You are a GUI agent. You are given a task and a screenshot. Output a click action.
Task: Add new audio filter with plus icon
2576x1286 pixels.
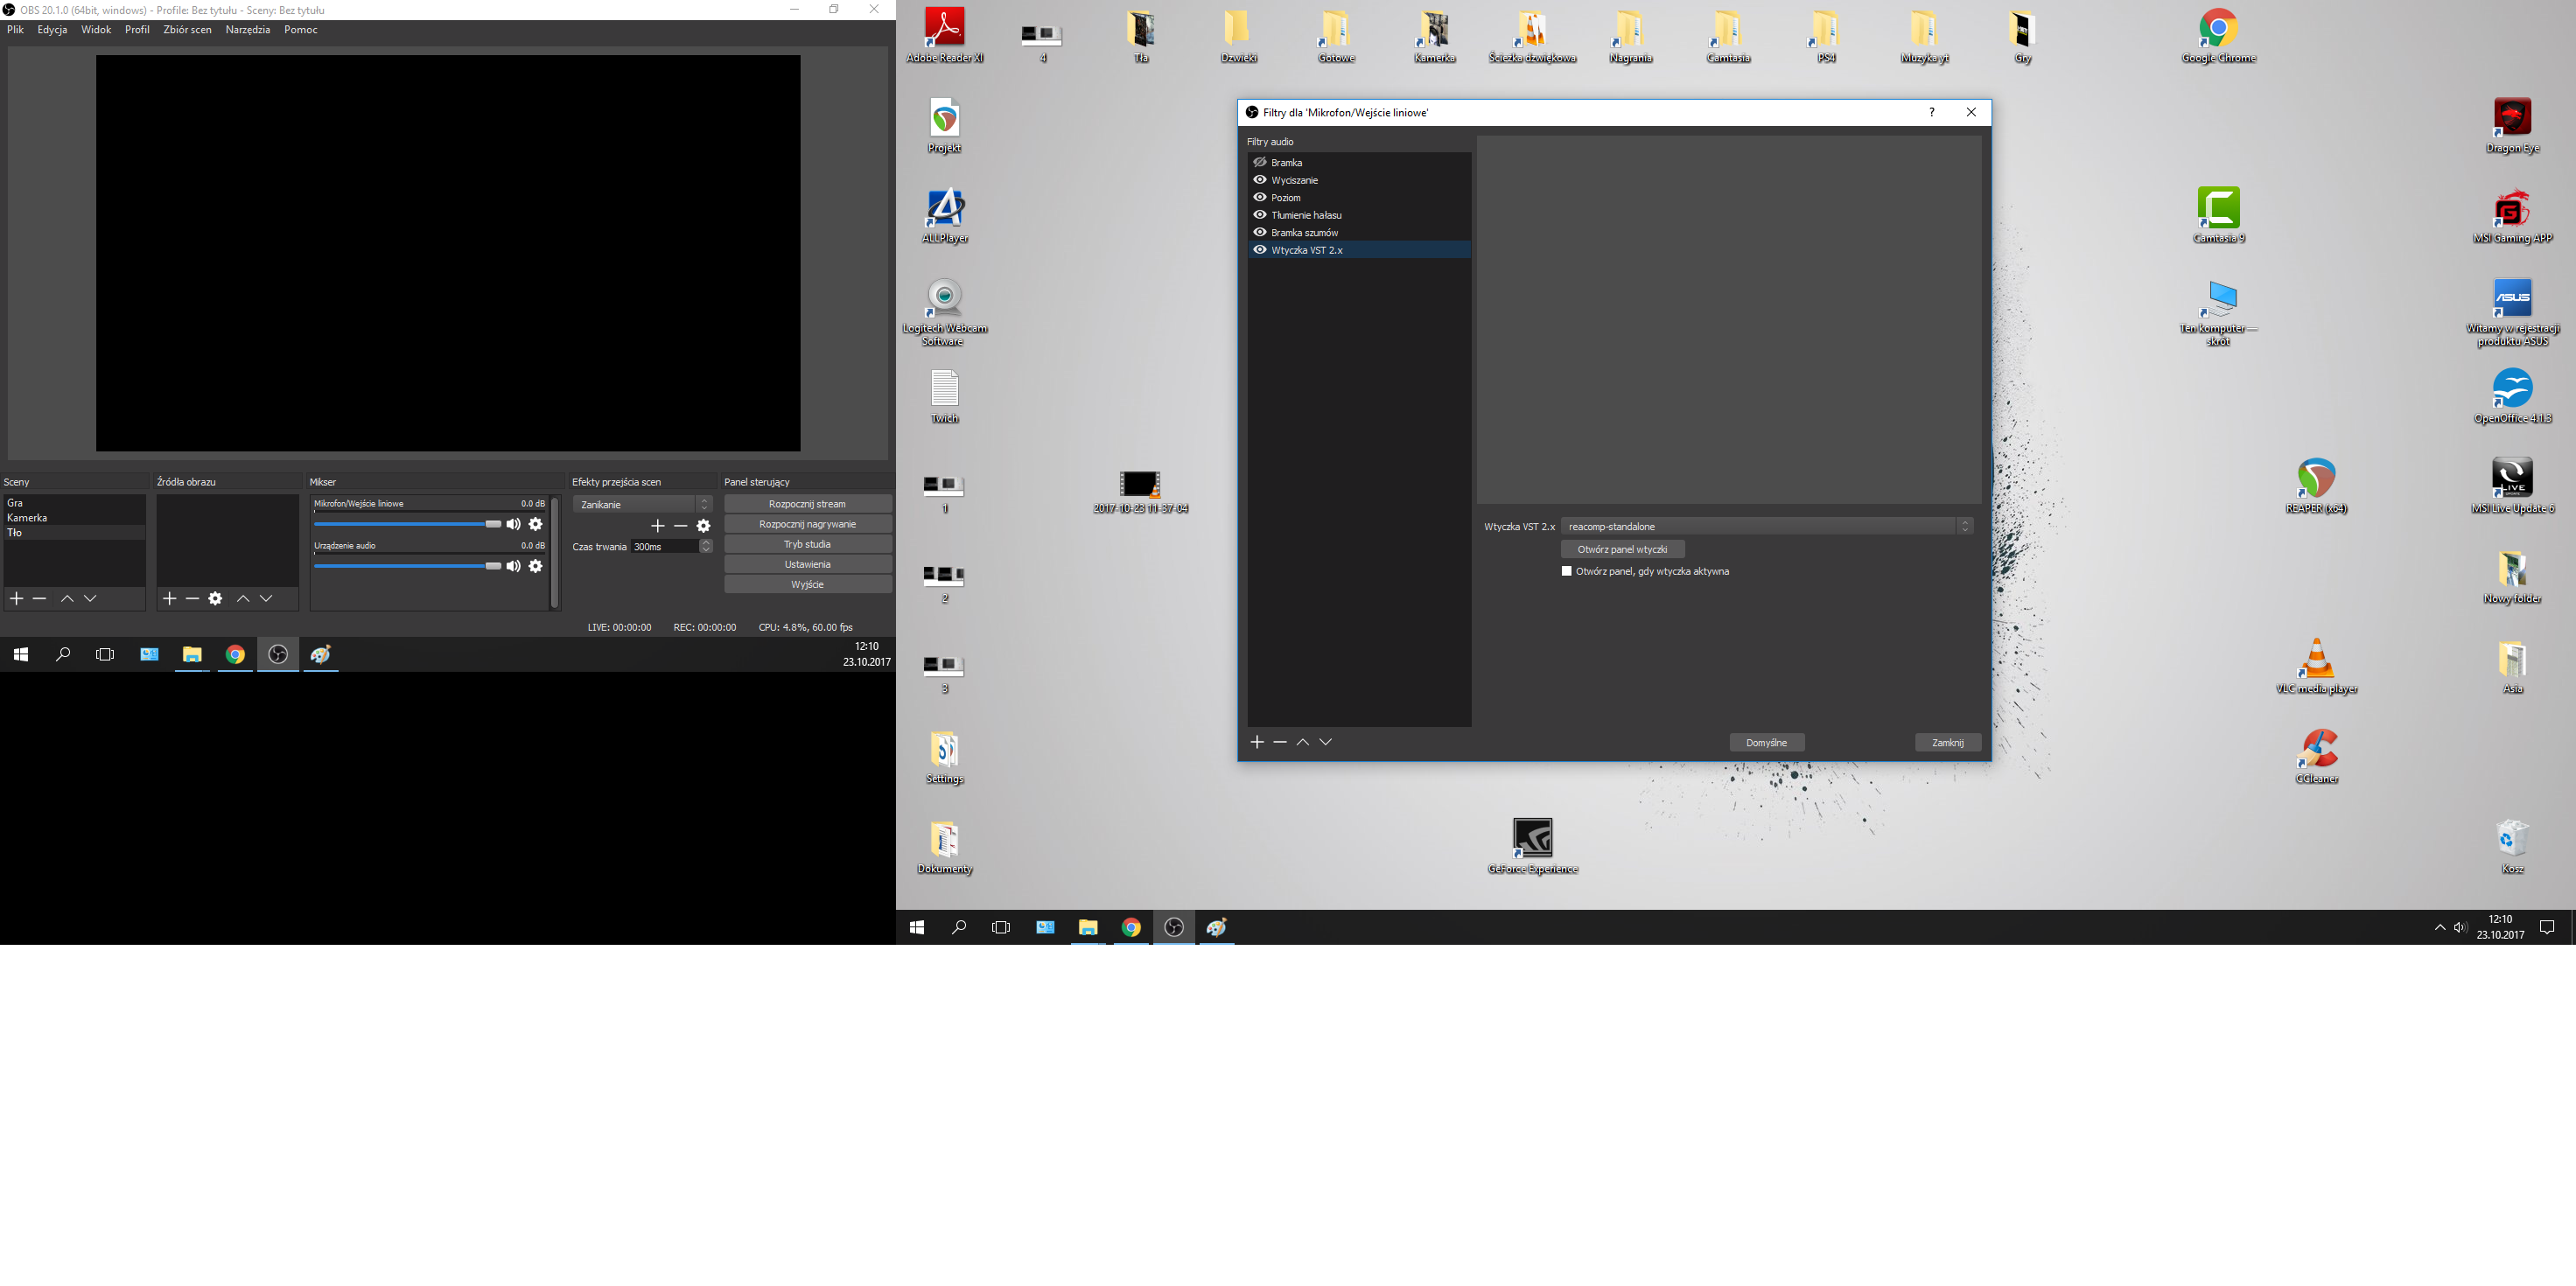click(x=1257, y=742)
